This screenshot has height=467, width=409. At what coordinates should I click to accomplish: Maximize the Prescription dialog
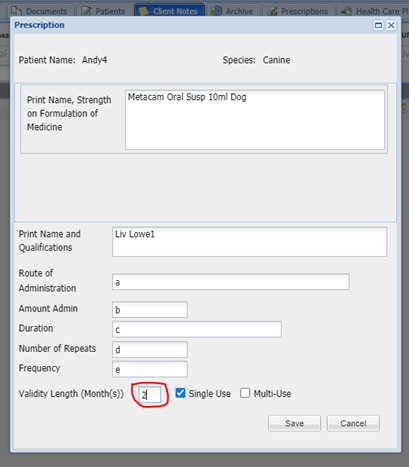point(378,25)
